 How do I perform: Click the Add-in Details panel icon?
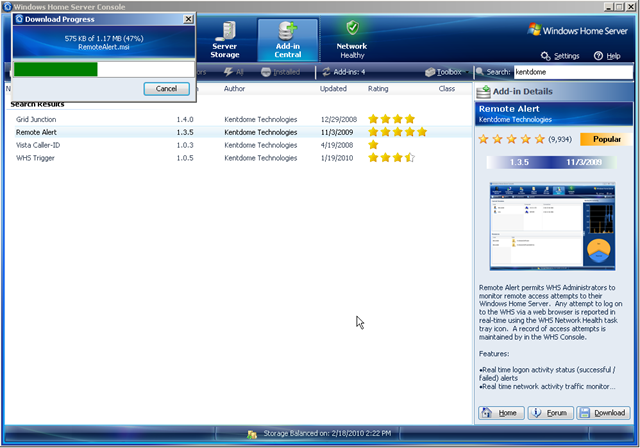click(484, 91)
